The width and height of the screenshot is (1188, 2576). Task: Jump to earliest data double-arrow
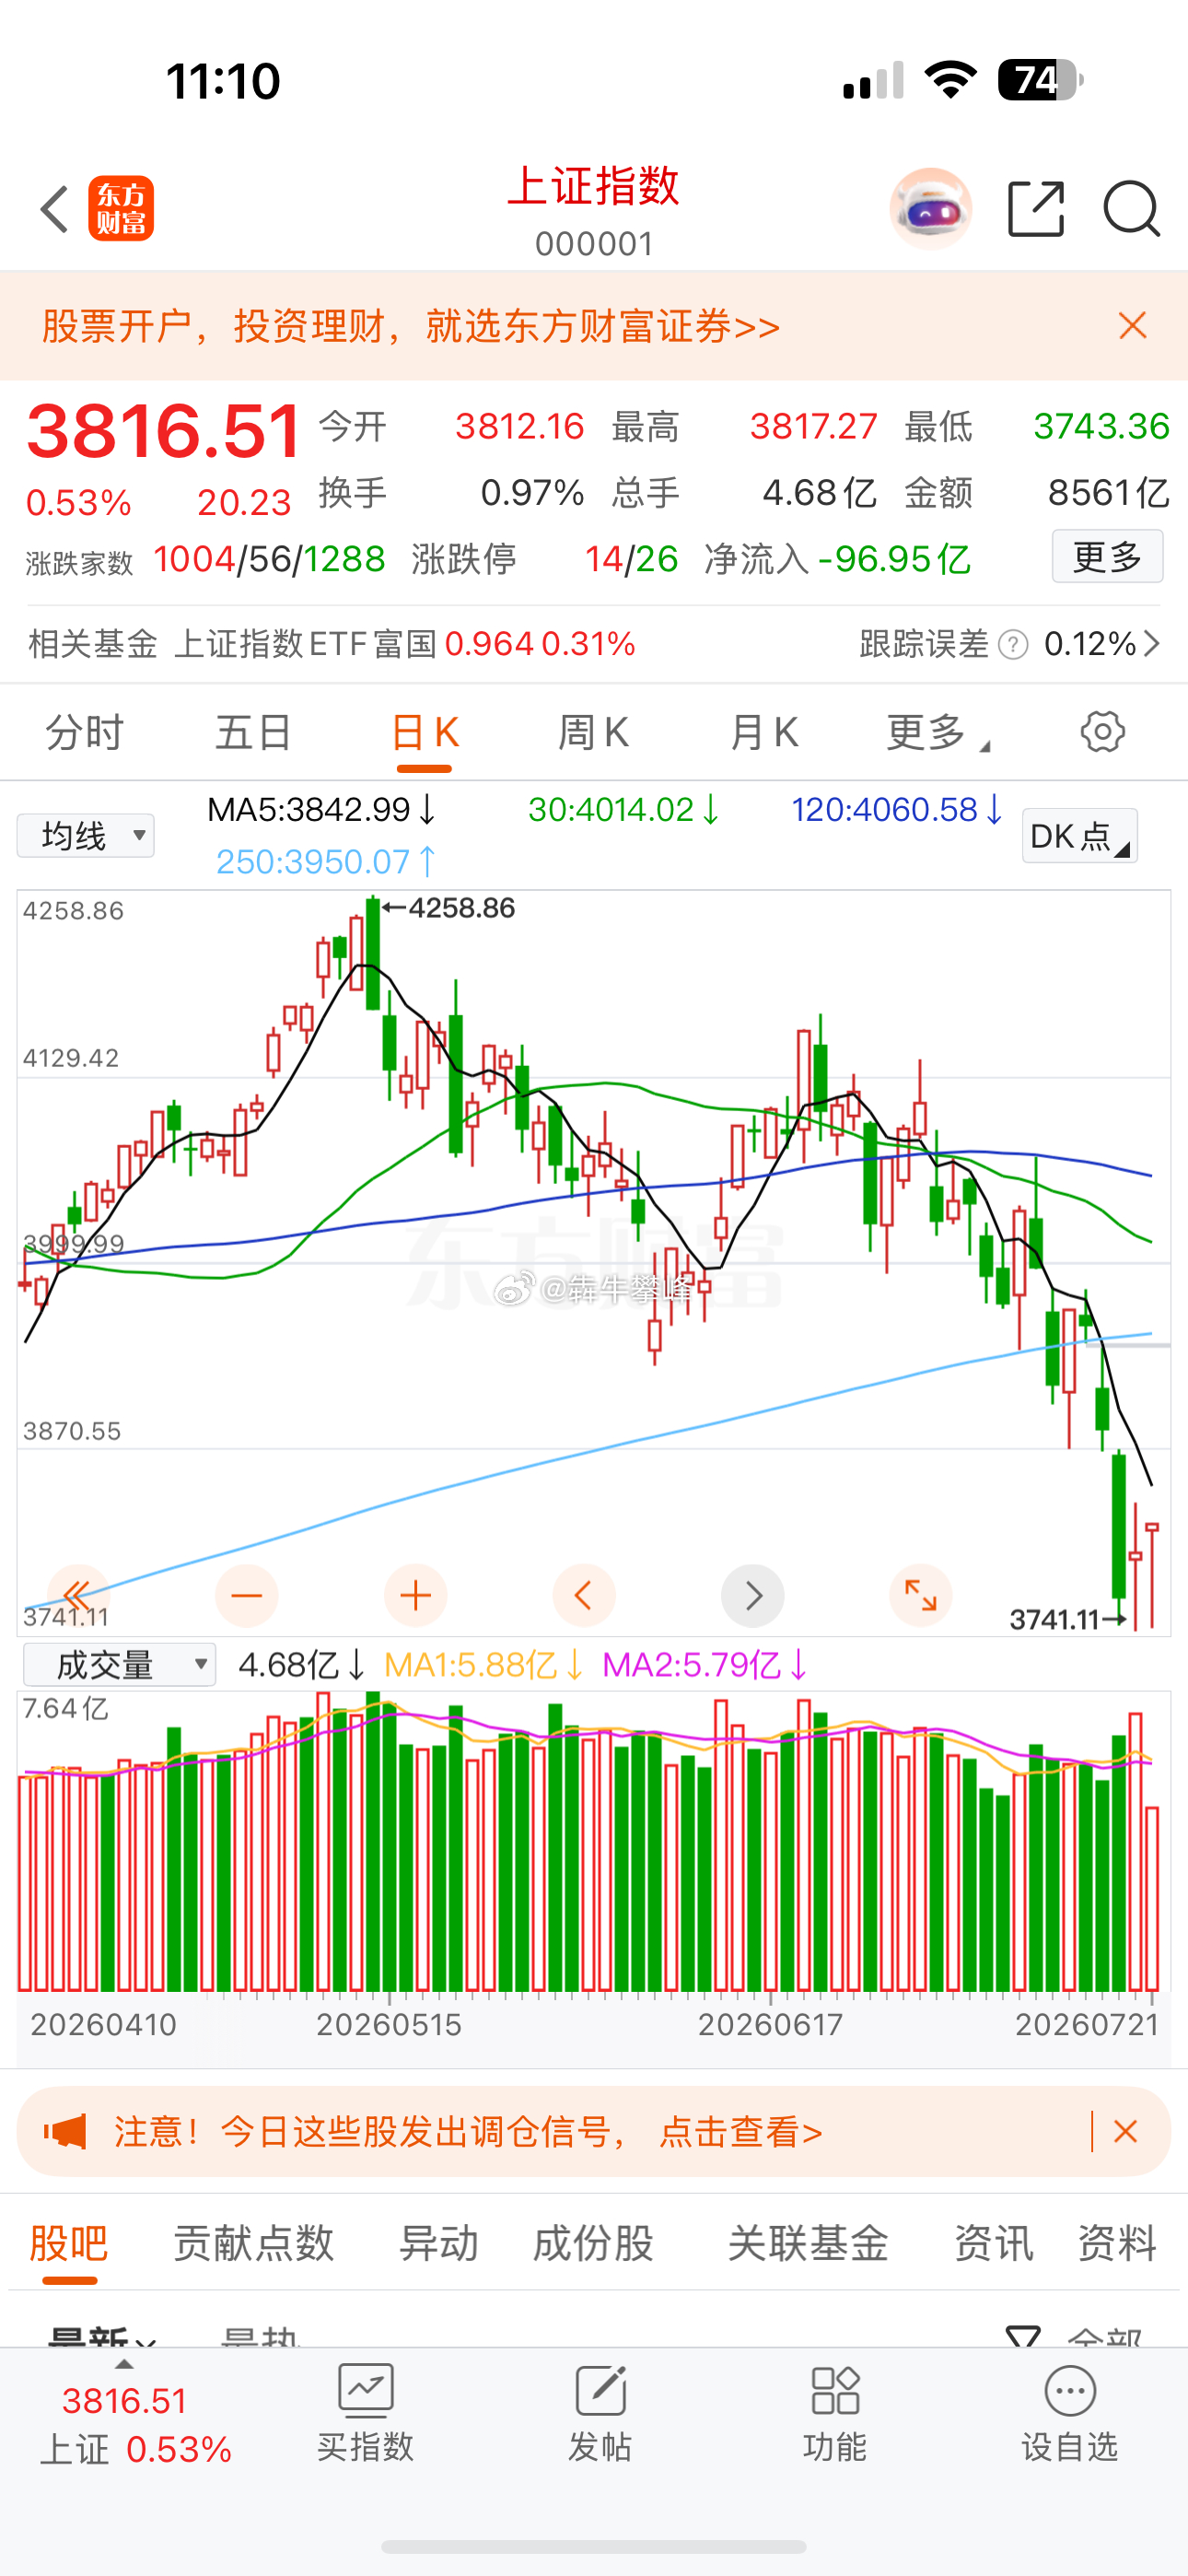click(77, 1595)
